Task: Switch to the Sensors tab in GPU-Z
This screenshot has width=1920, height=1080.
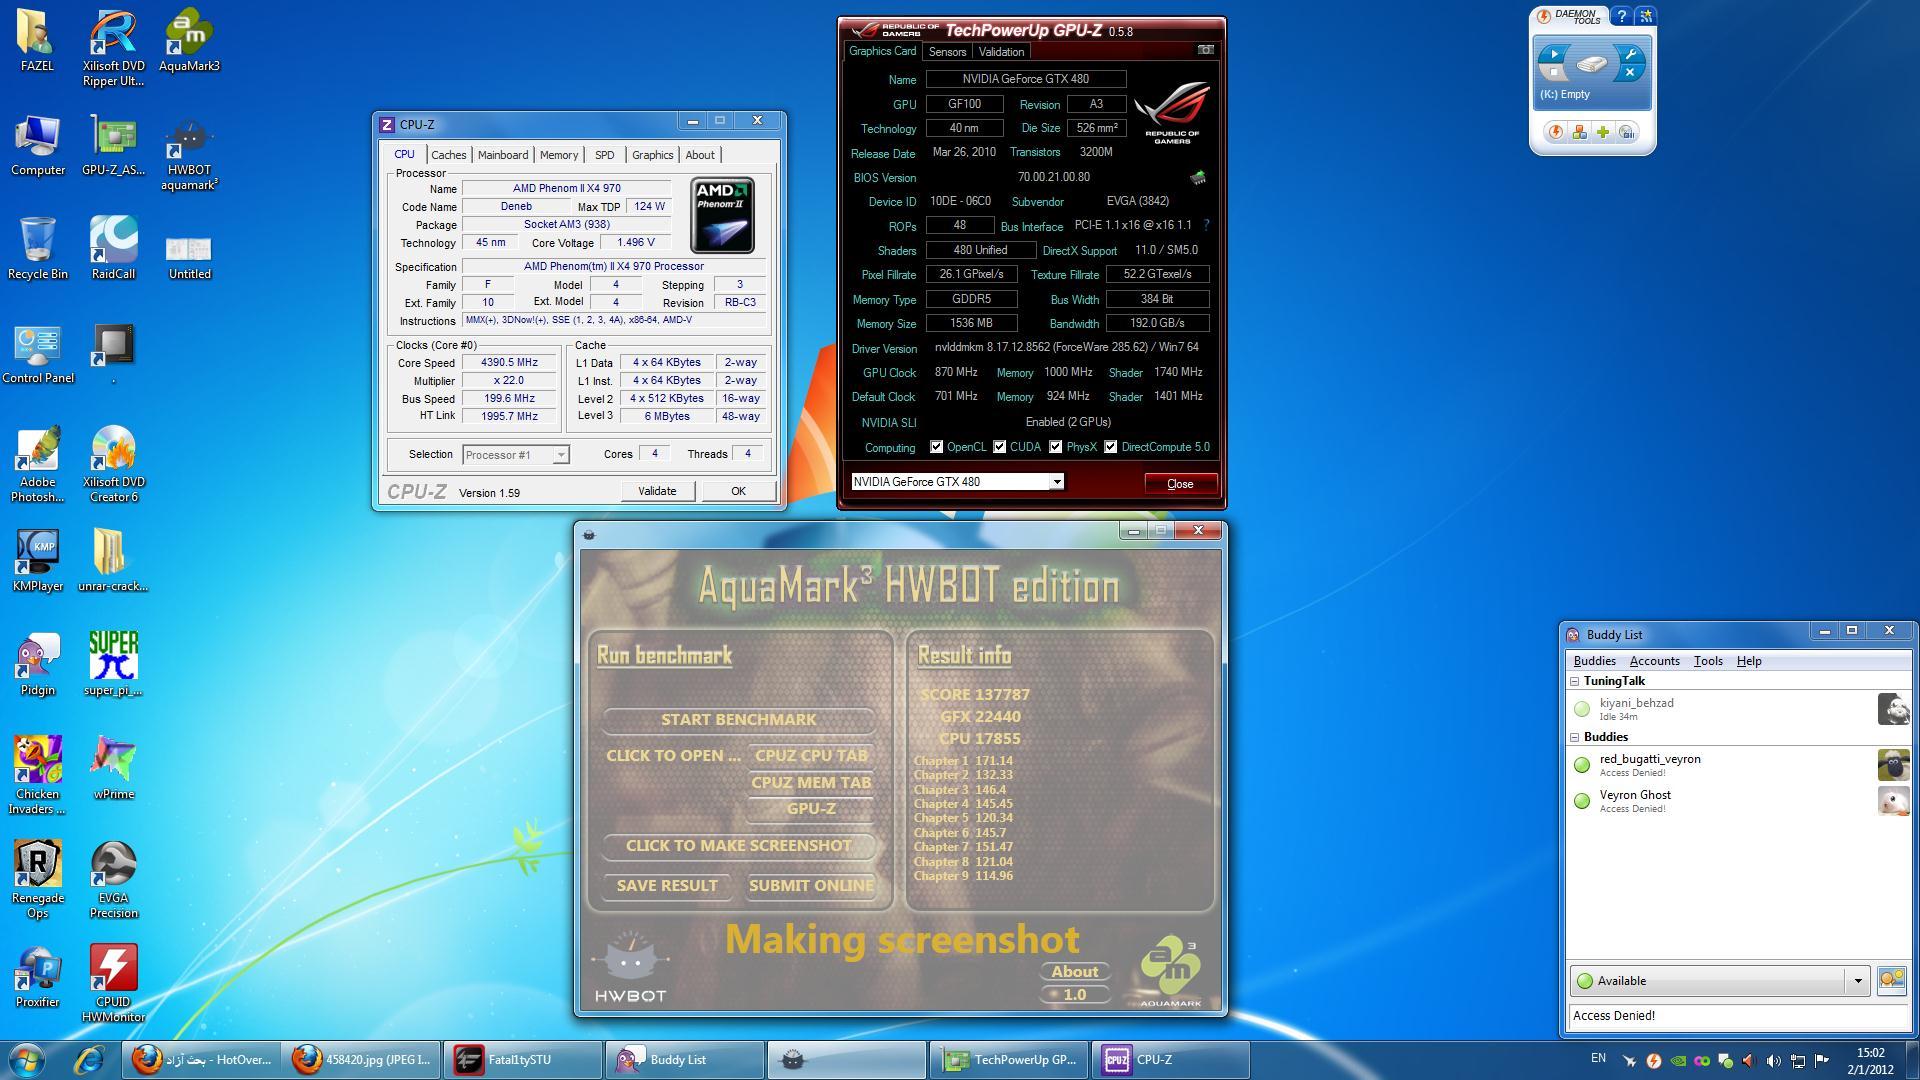Action: [x=947, y=52]
